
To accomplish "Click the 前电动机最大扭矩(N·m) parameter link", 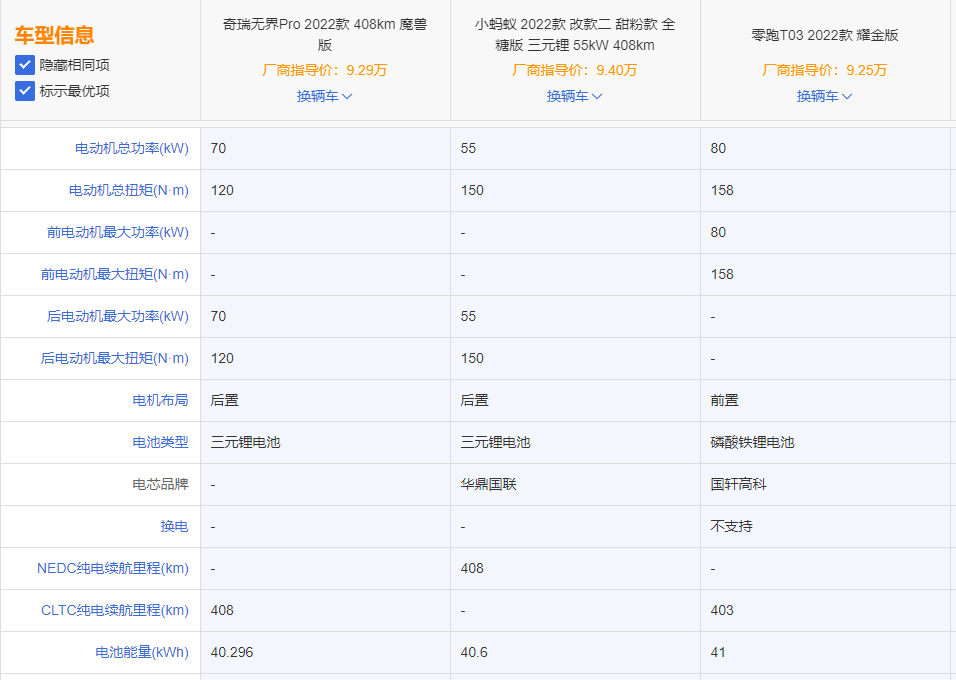I will (x=115, y=274).
